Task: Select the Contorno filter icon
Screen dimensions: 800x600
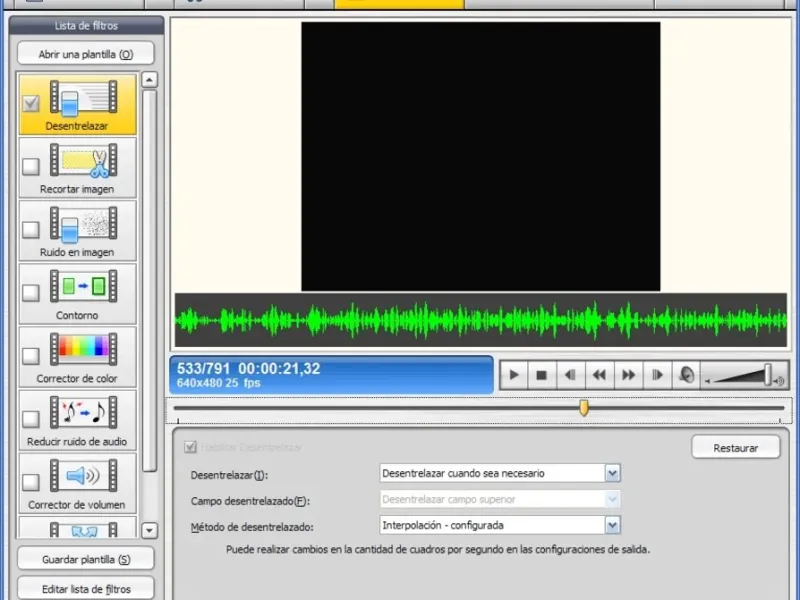Action: coord(84,286)
